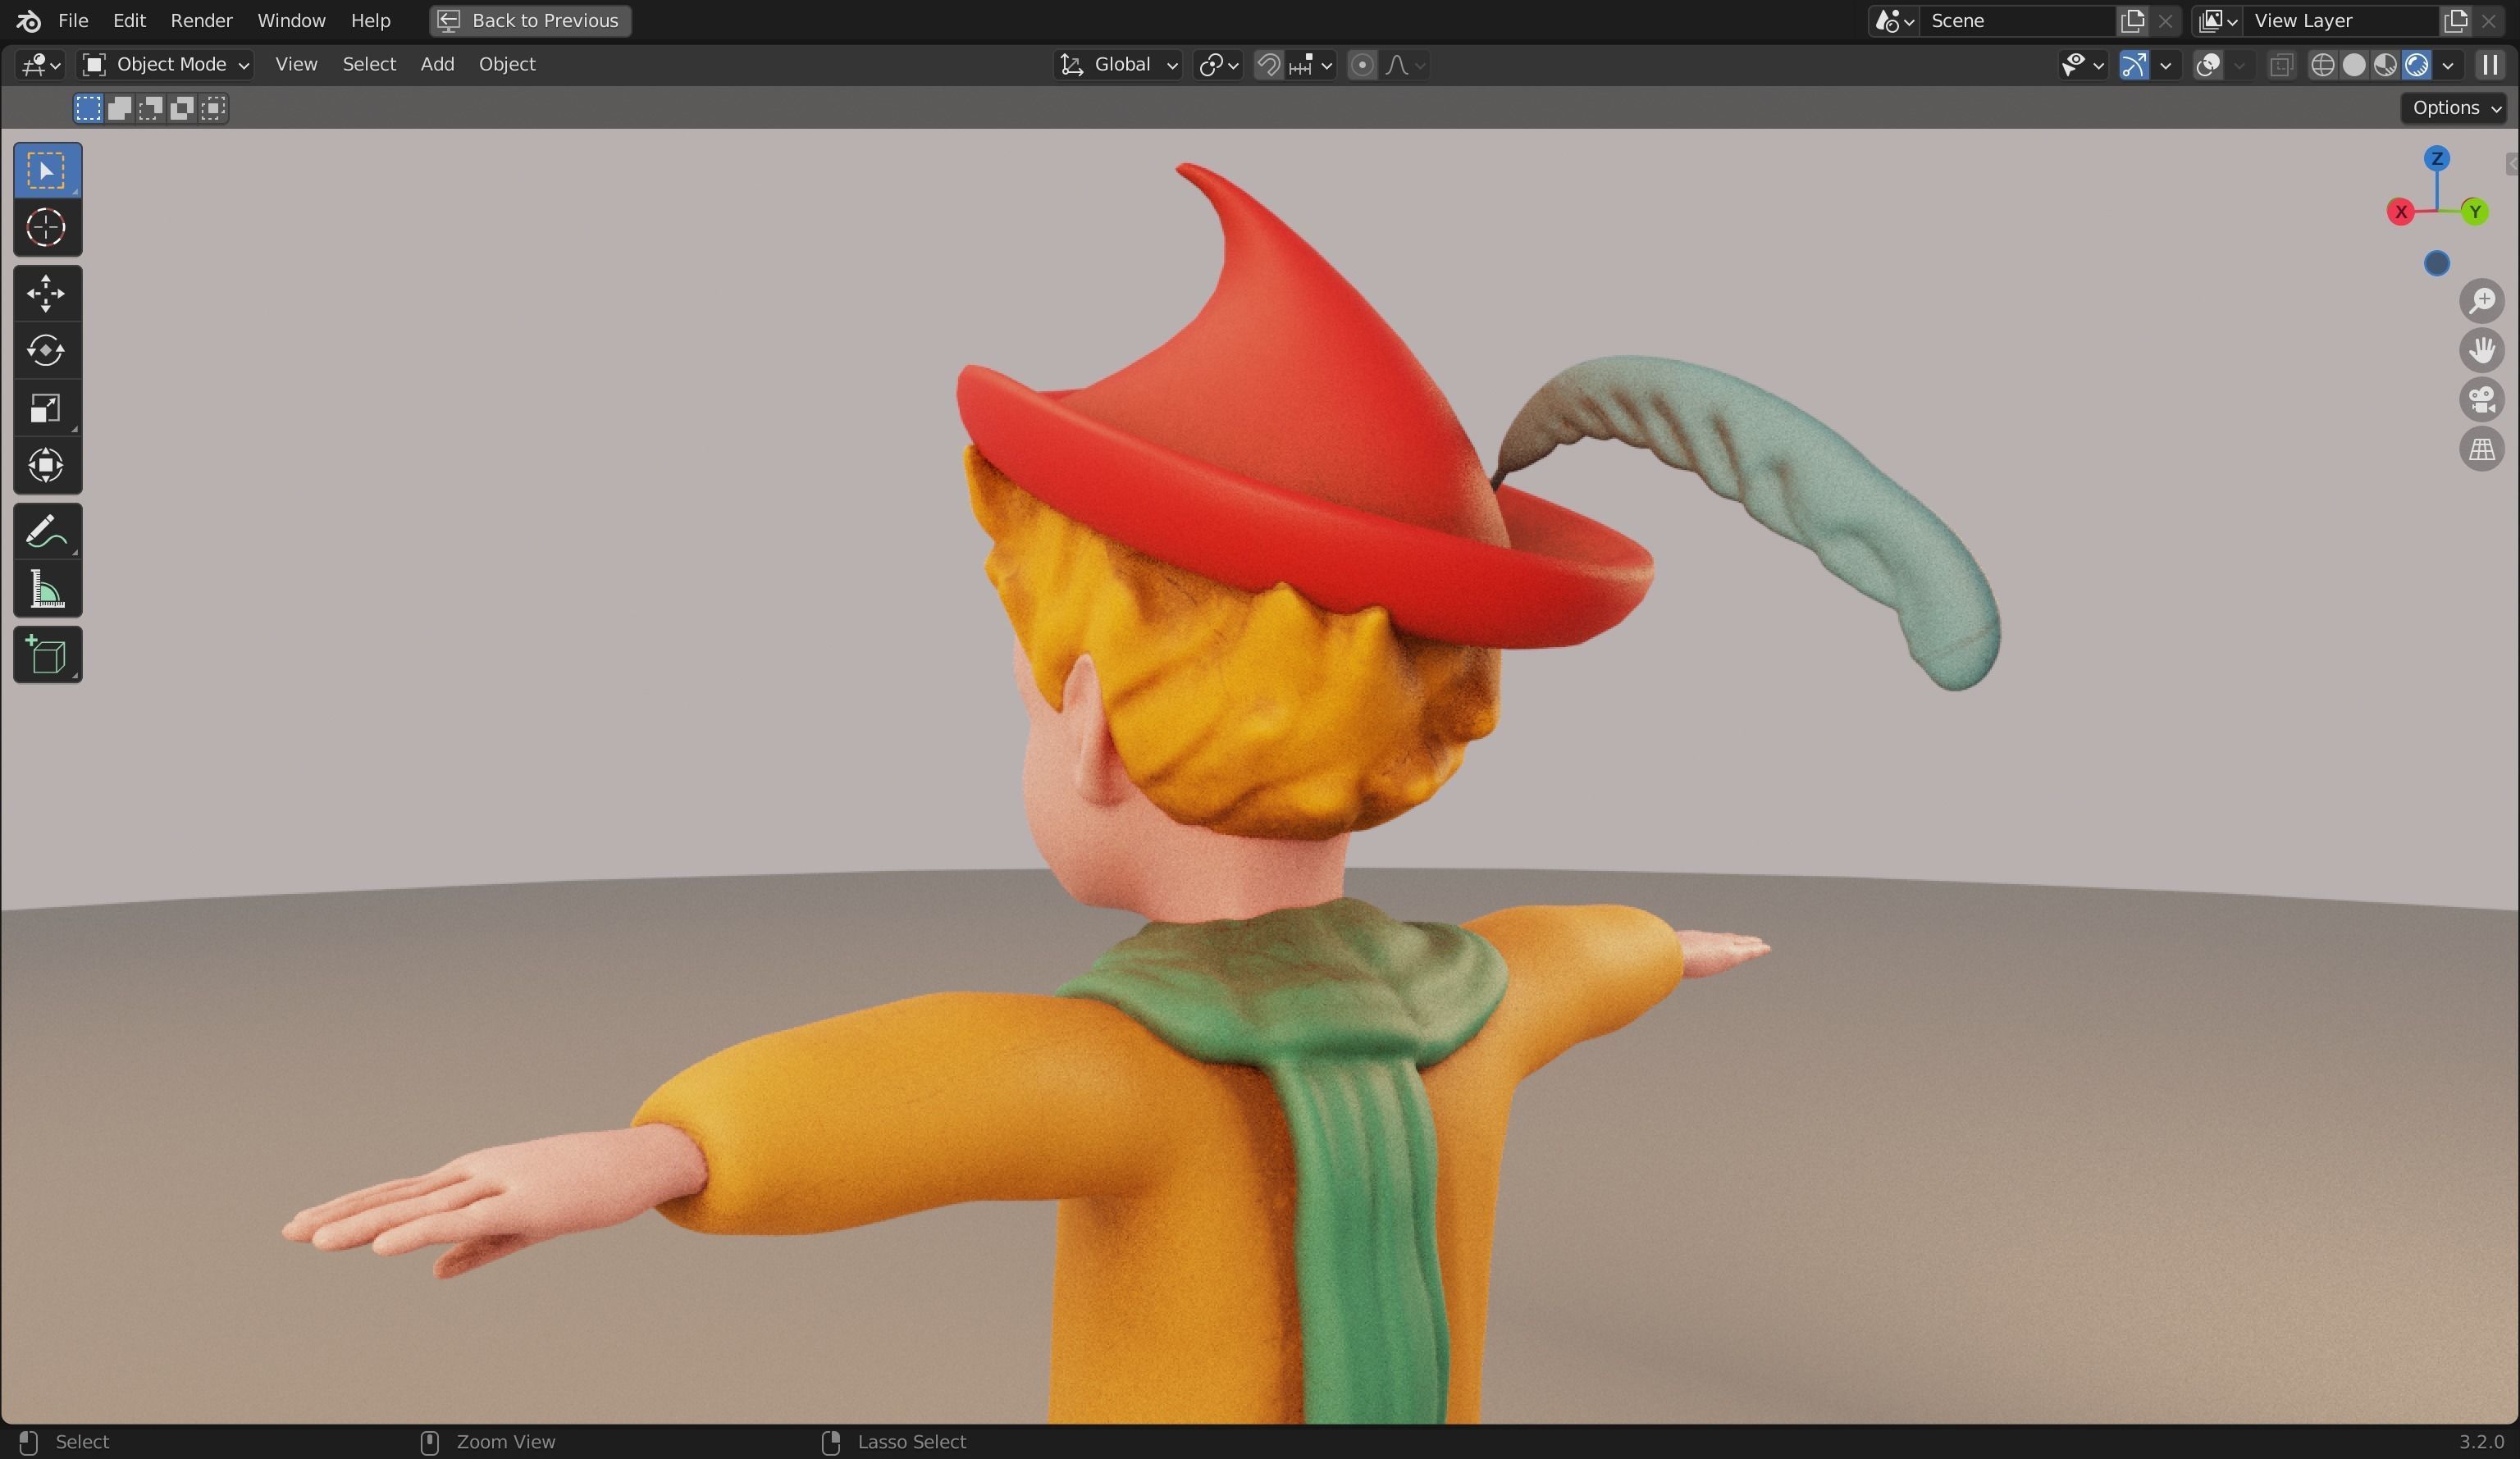Viewport: 2520px width, 1459px height.
Task: Open the Help menu
Action: (x=370, y=21)
